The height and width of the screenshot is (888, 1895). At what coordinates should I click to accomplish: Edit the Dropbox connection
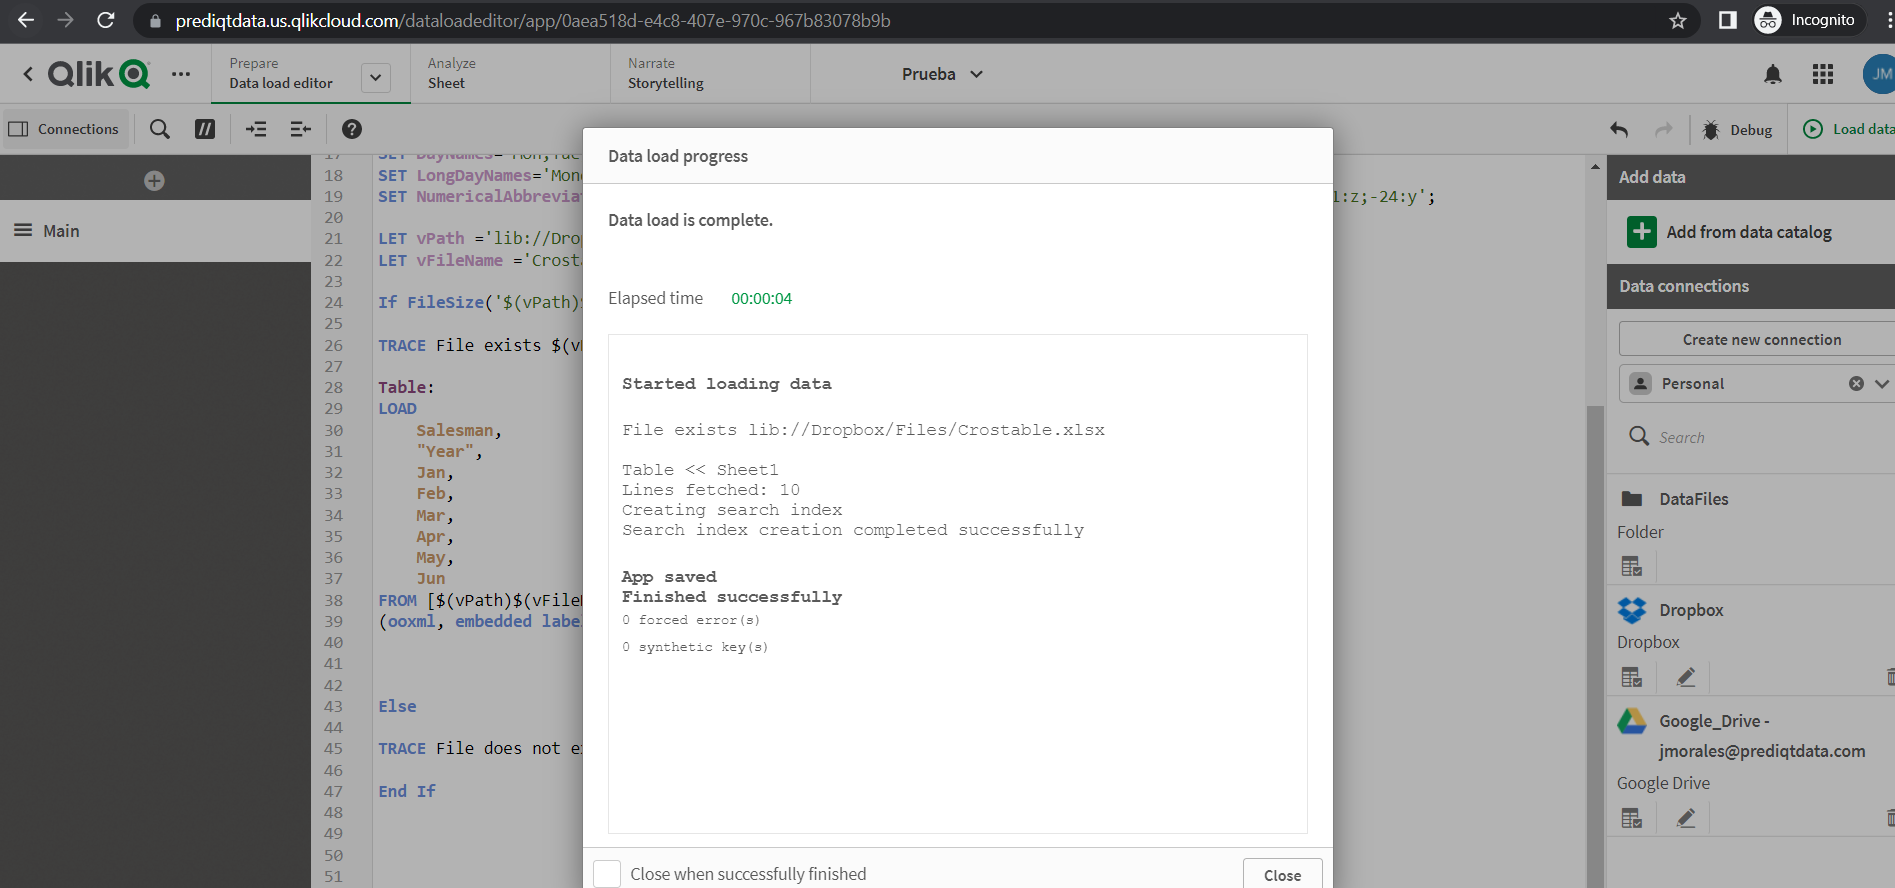(1686, 677)
